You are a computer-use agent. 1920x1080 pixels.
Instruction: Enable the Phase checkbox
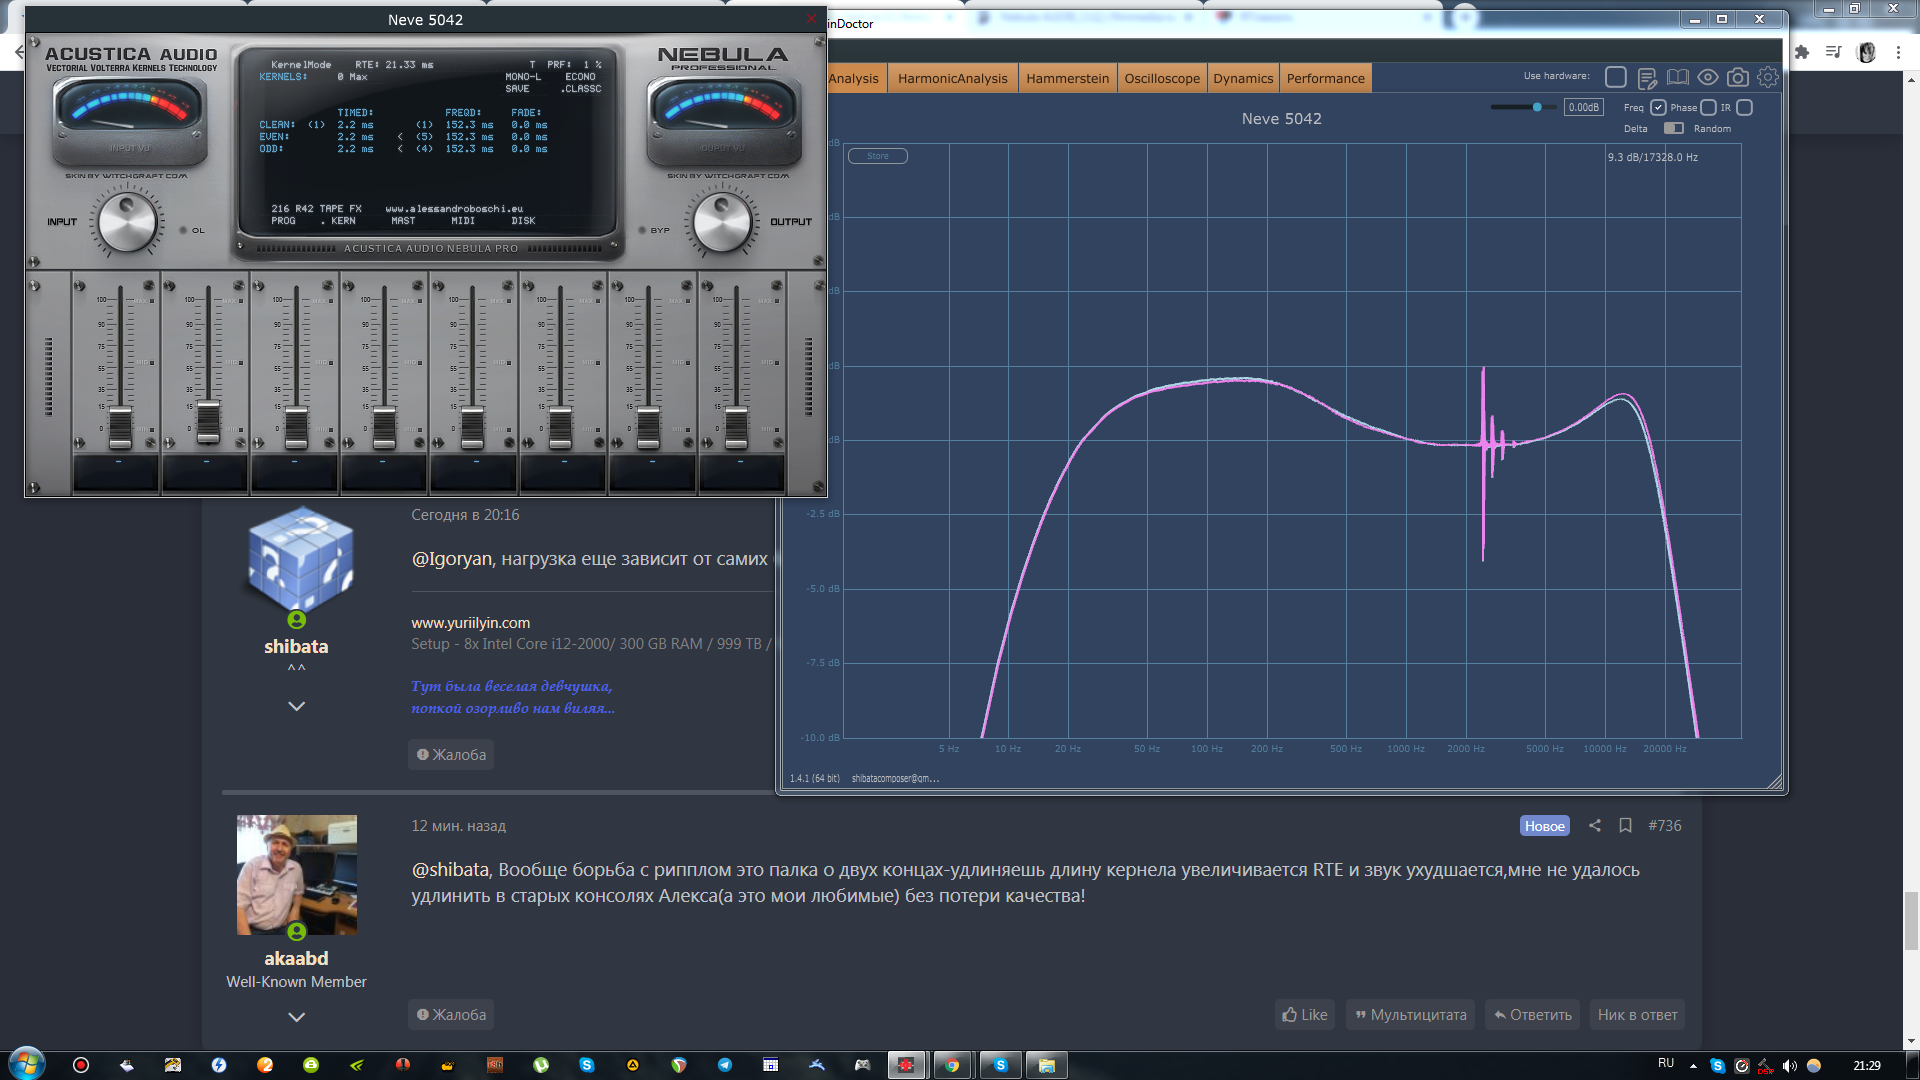click(x=1708, y=107)
